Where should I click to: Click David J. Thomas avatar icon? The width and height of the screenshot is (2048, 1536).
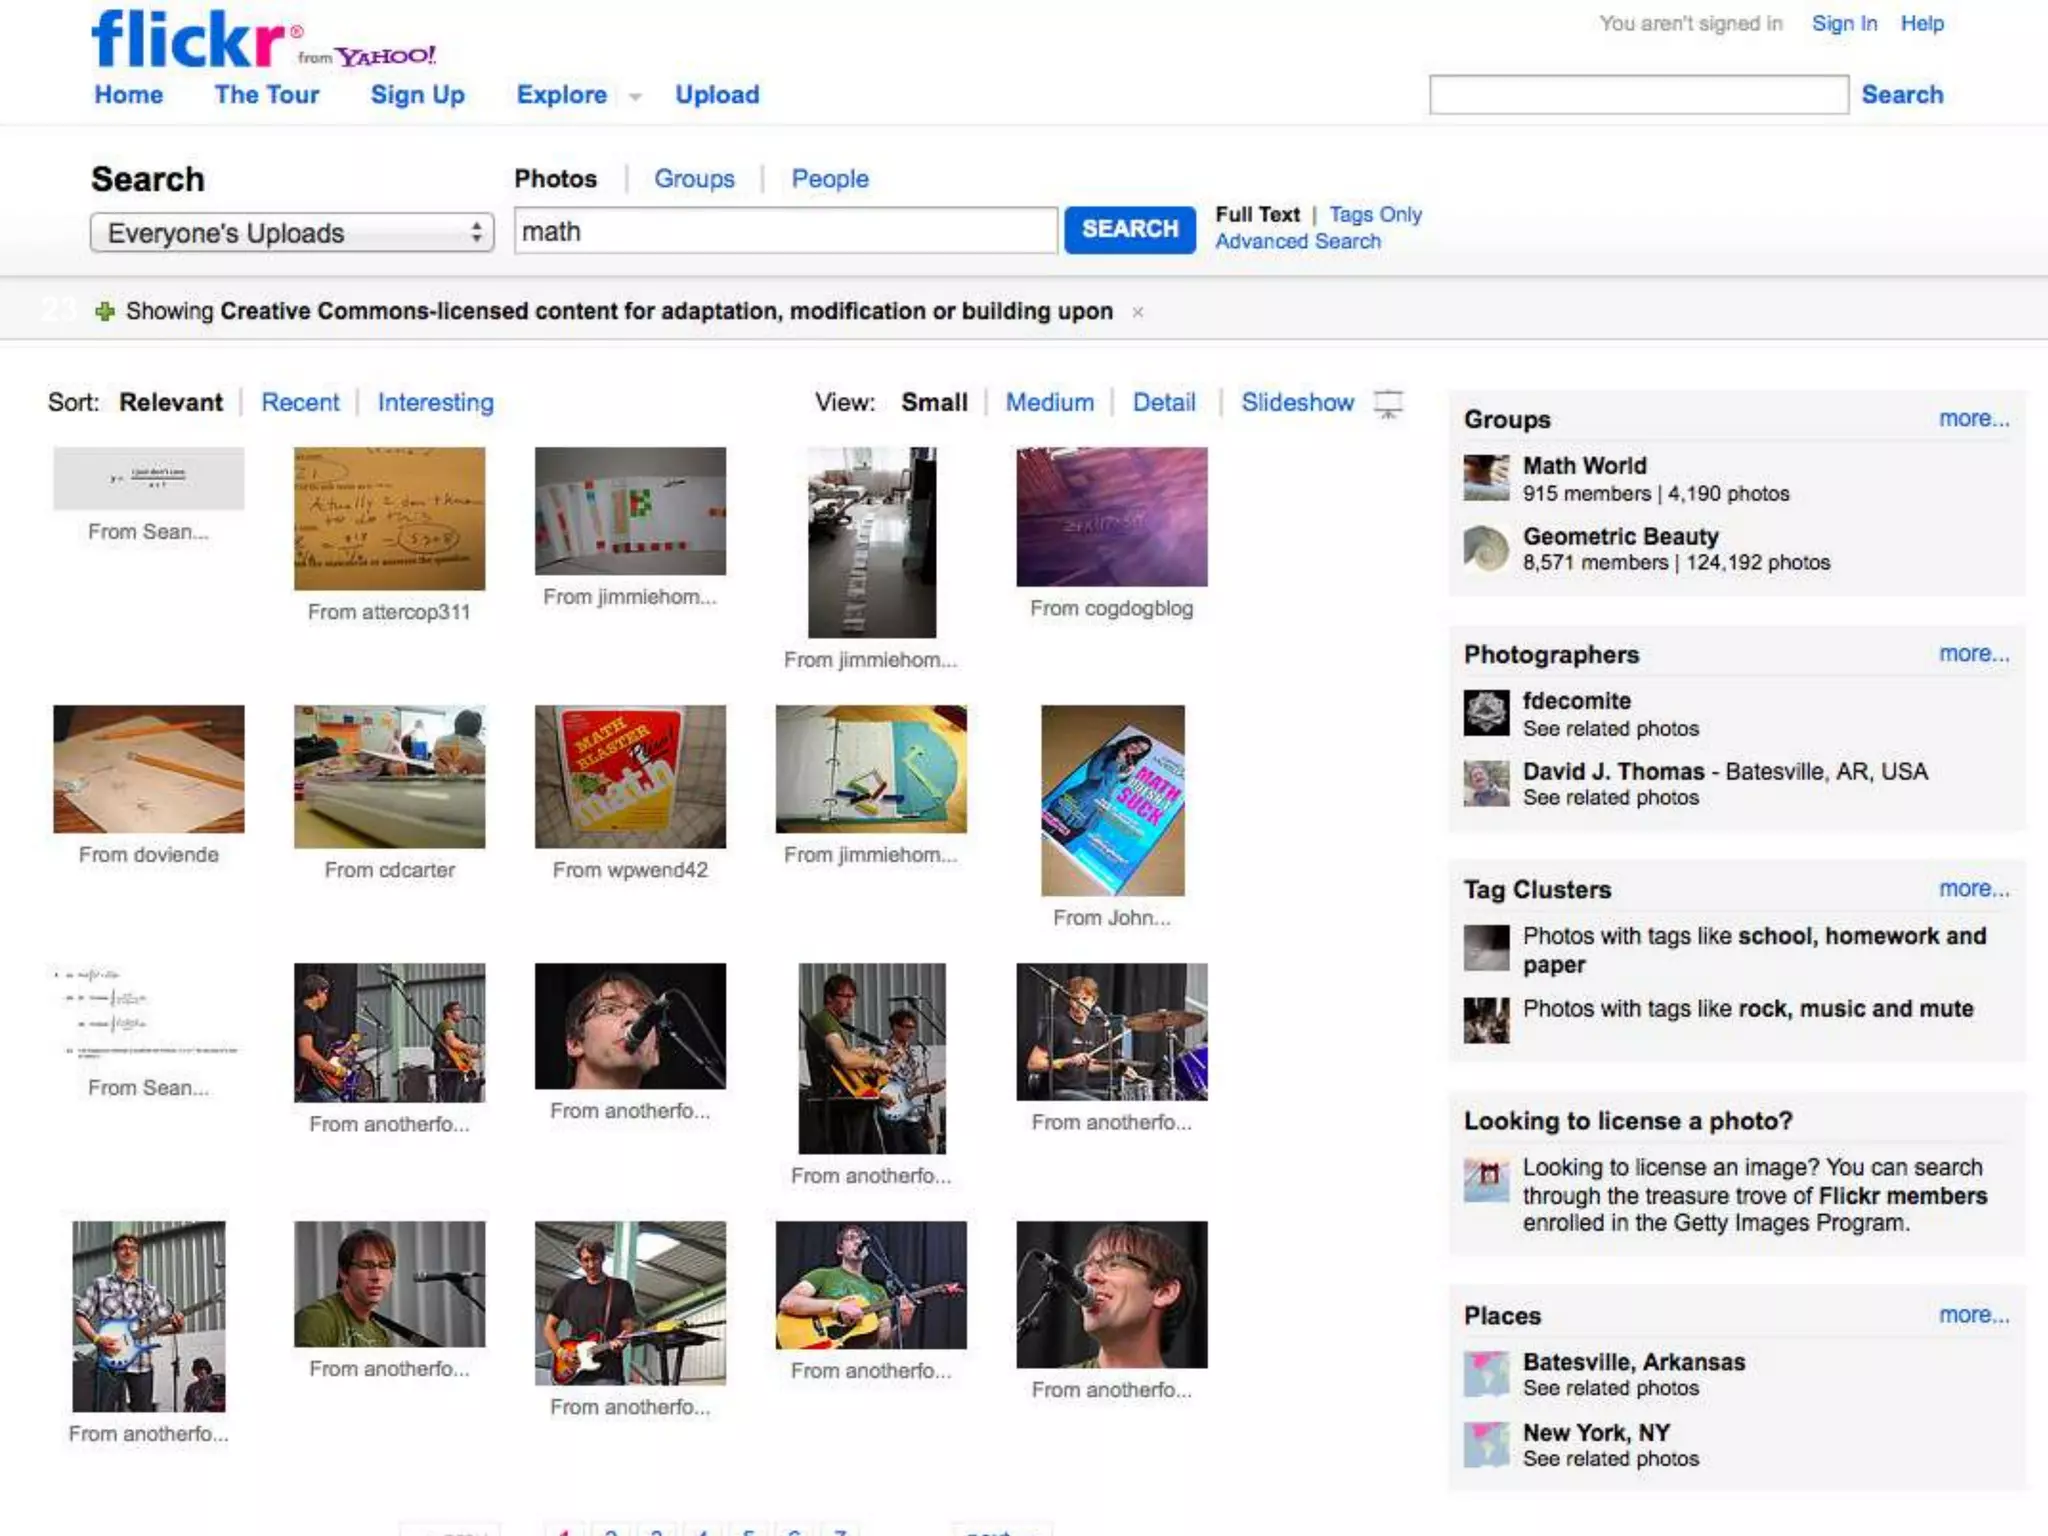[x=1486, y=783]
